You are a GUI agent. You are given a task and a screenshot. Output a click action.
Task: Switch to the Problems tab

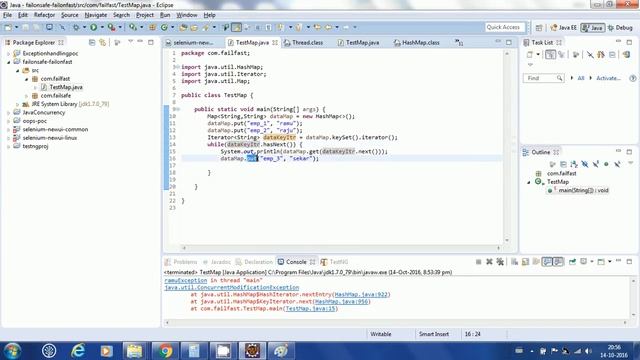pyautogui.click(x=181, y=262)
